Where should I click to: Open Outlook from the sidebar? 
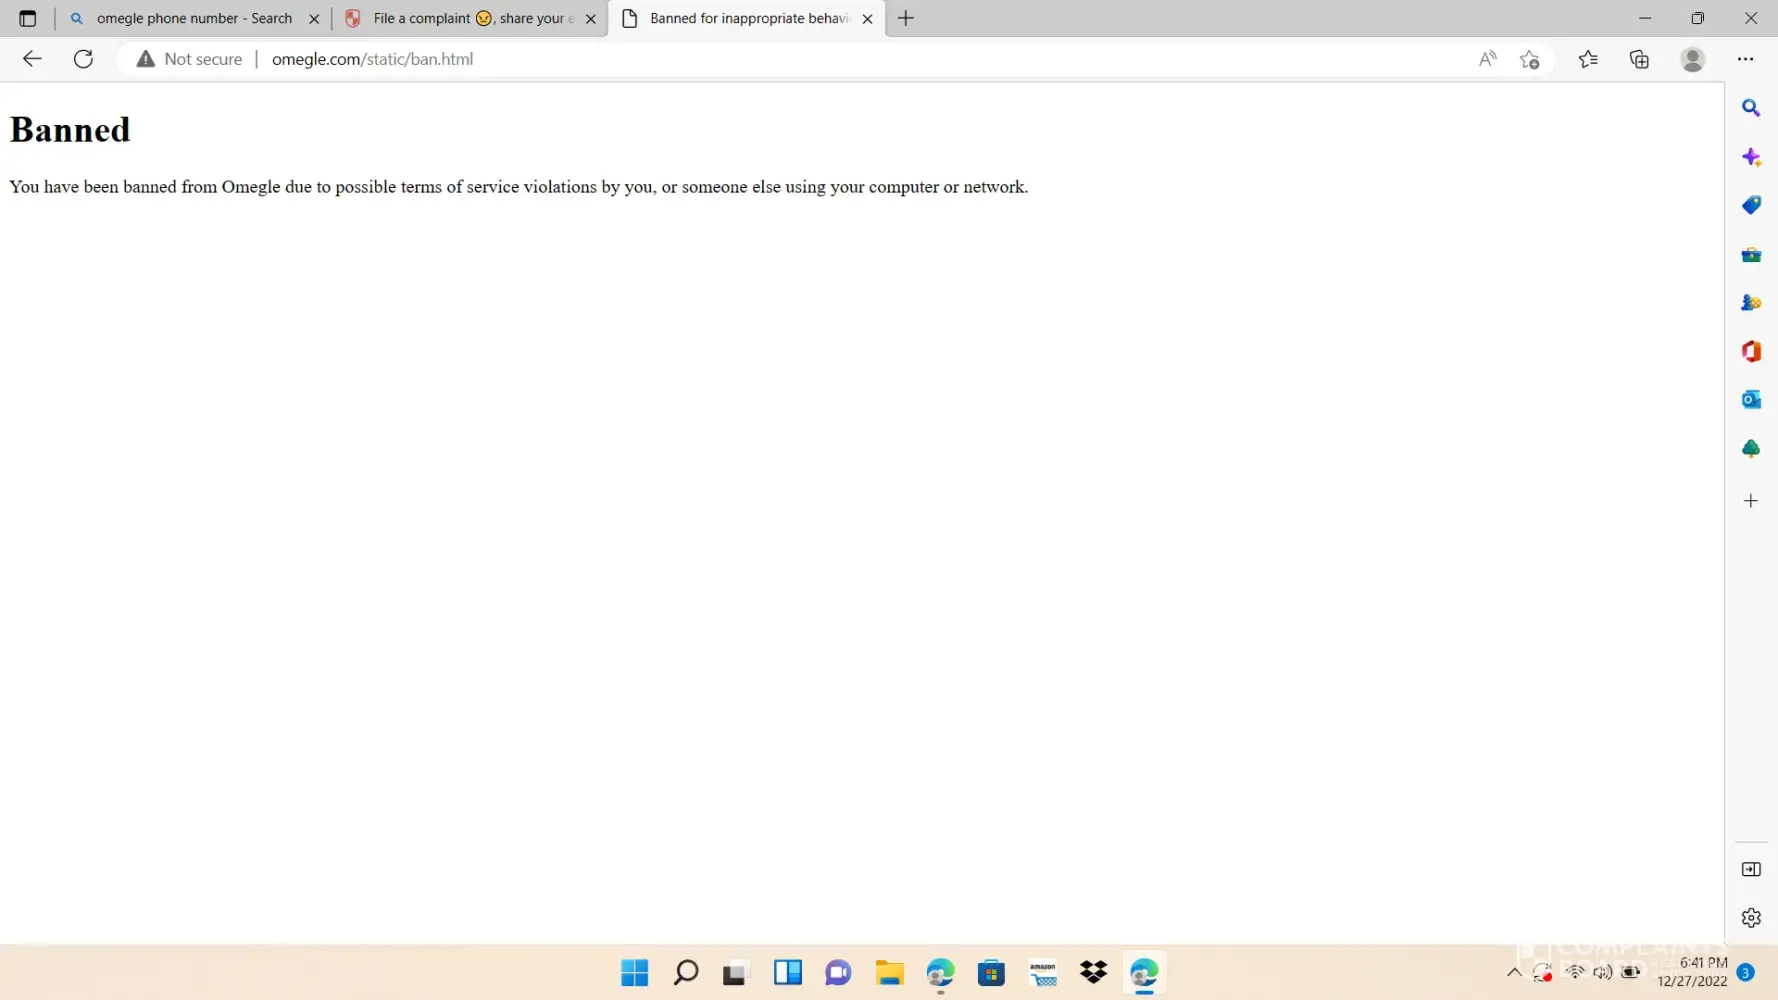1751,400
